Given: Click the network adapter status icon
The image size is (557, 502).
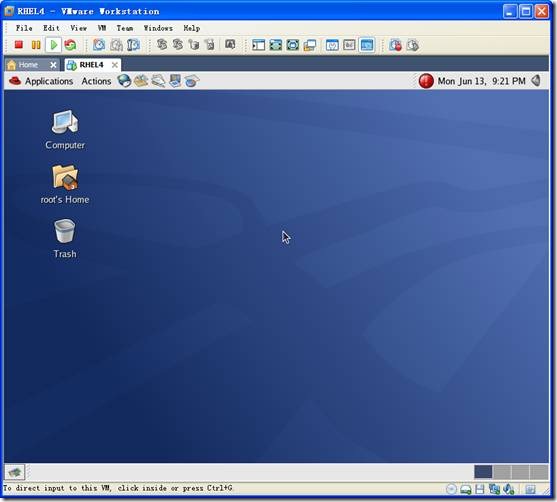Looking at the screenshot, I should point(494,489).
